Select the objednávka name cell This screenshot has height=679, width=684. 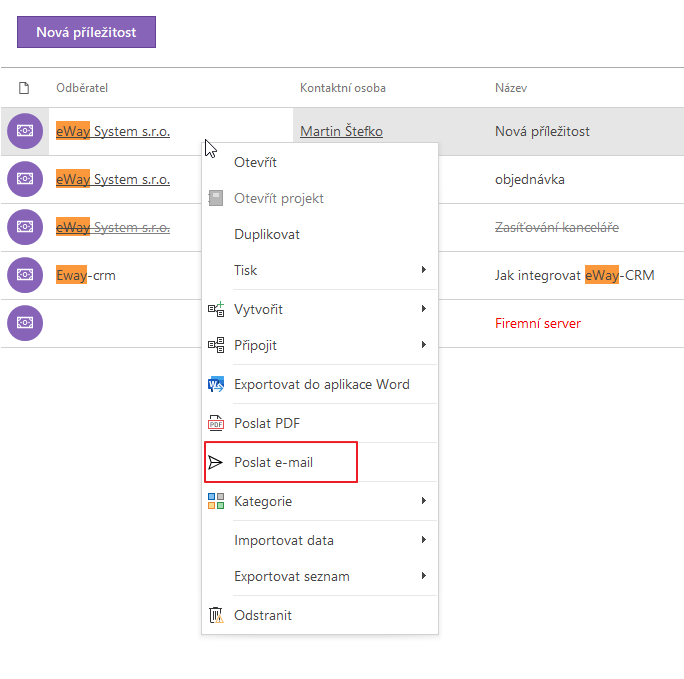tap(530, 179)
